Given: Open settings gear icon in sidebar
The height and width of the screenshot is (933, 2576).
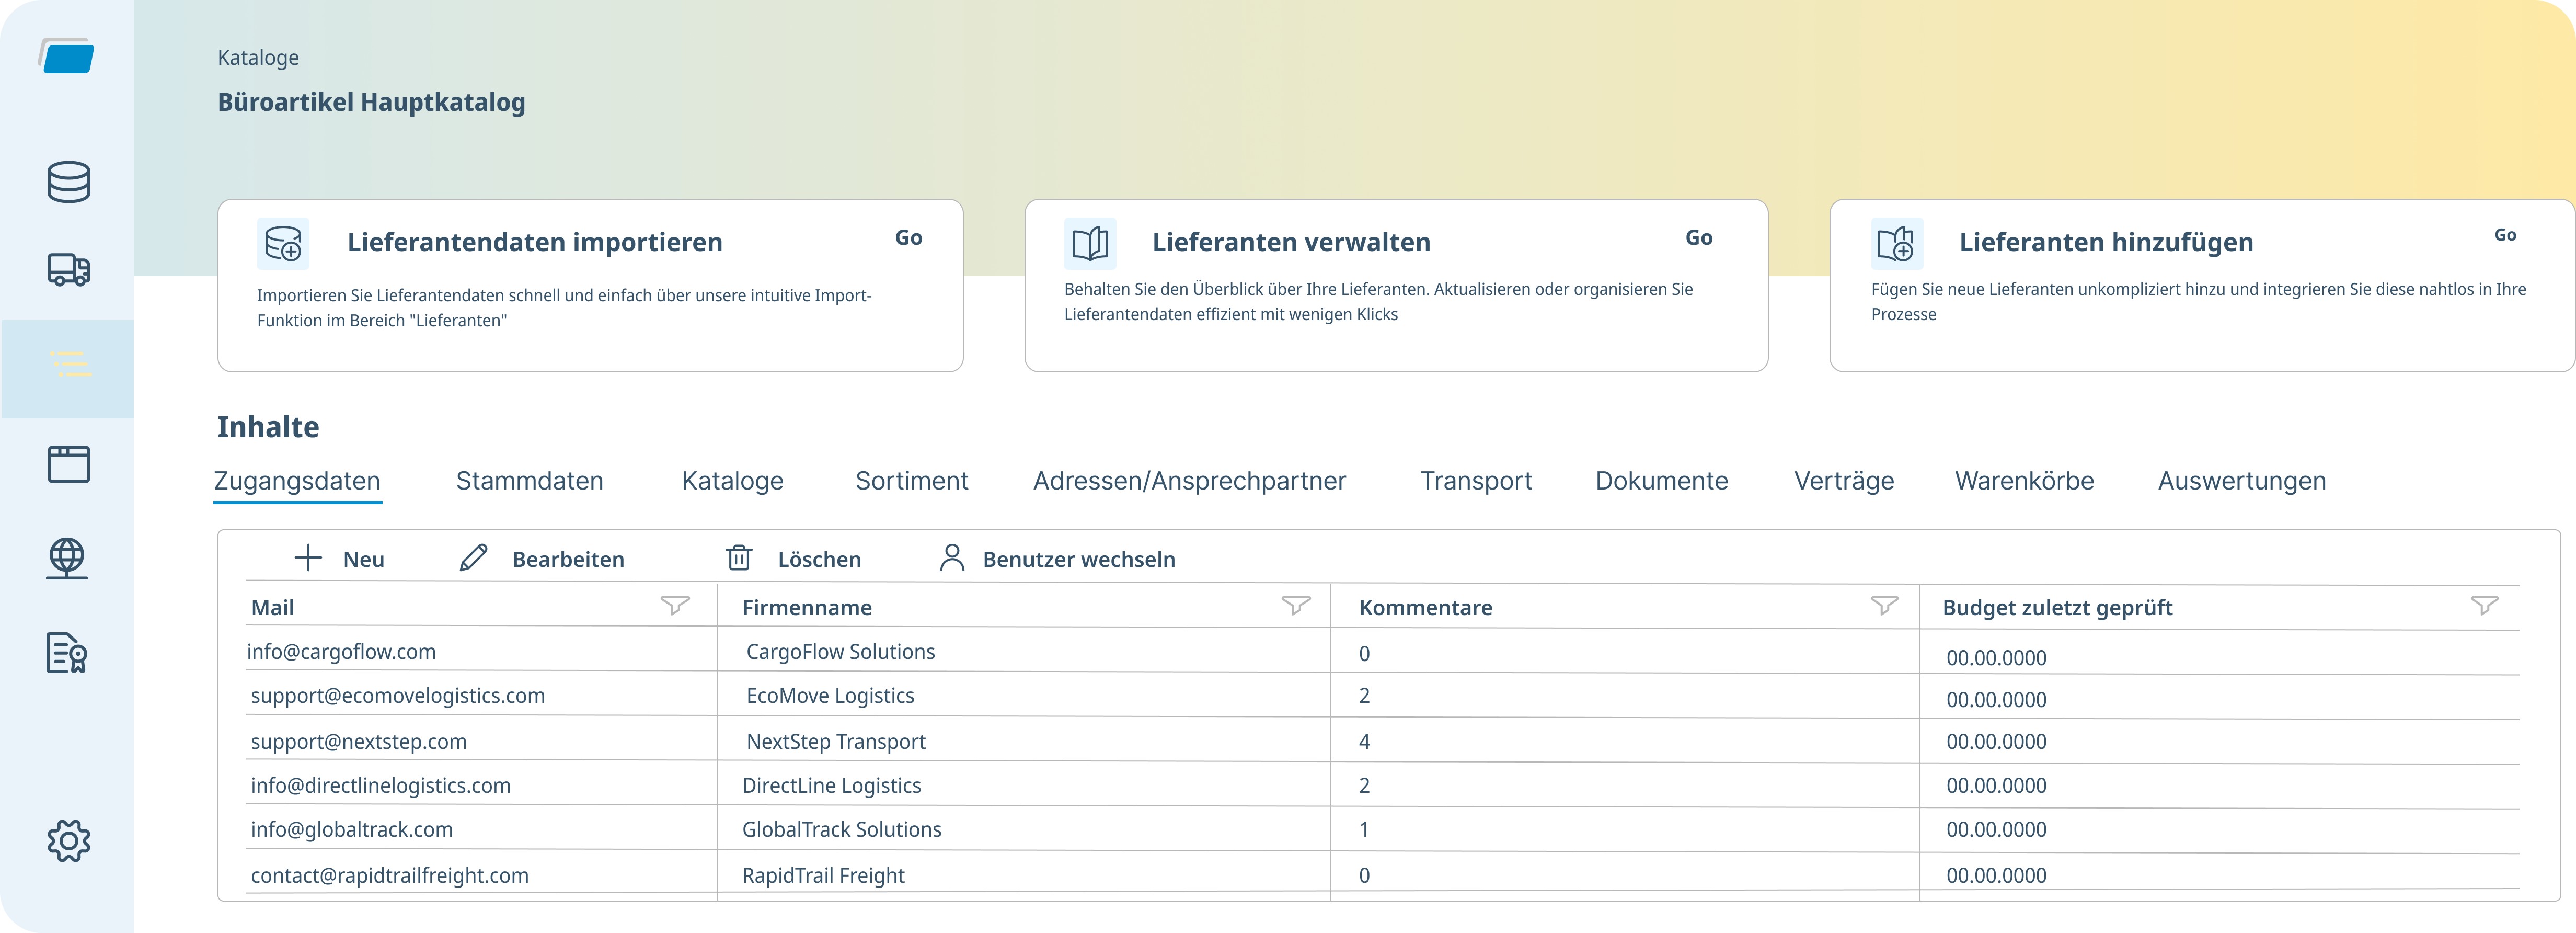Looking at the screenshot, I should click(68, 841).
